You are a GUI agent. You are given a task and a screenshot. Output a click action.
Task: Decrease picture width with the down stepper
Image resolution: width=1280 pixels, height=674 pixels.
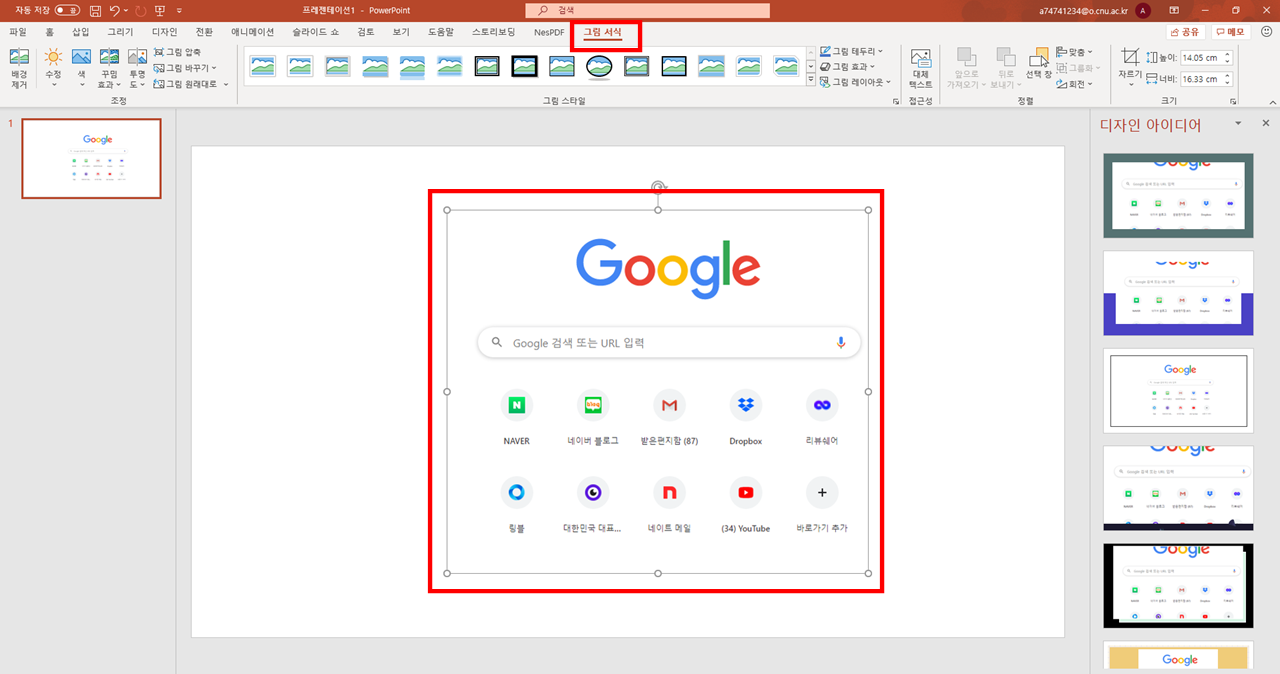tap(1228, 83)
